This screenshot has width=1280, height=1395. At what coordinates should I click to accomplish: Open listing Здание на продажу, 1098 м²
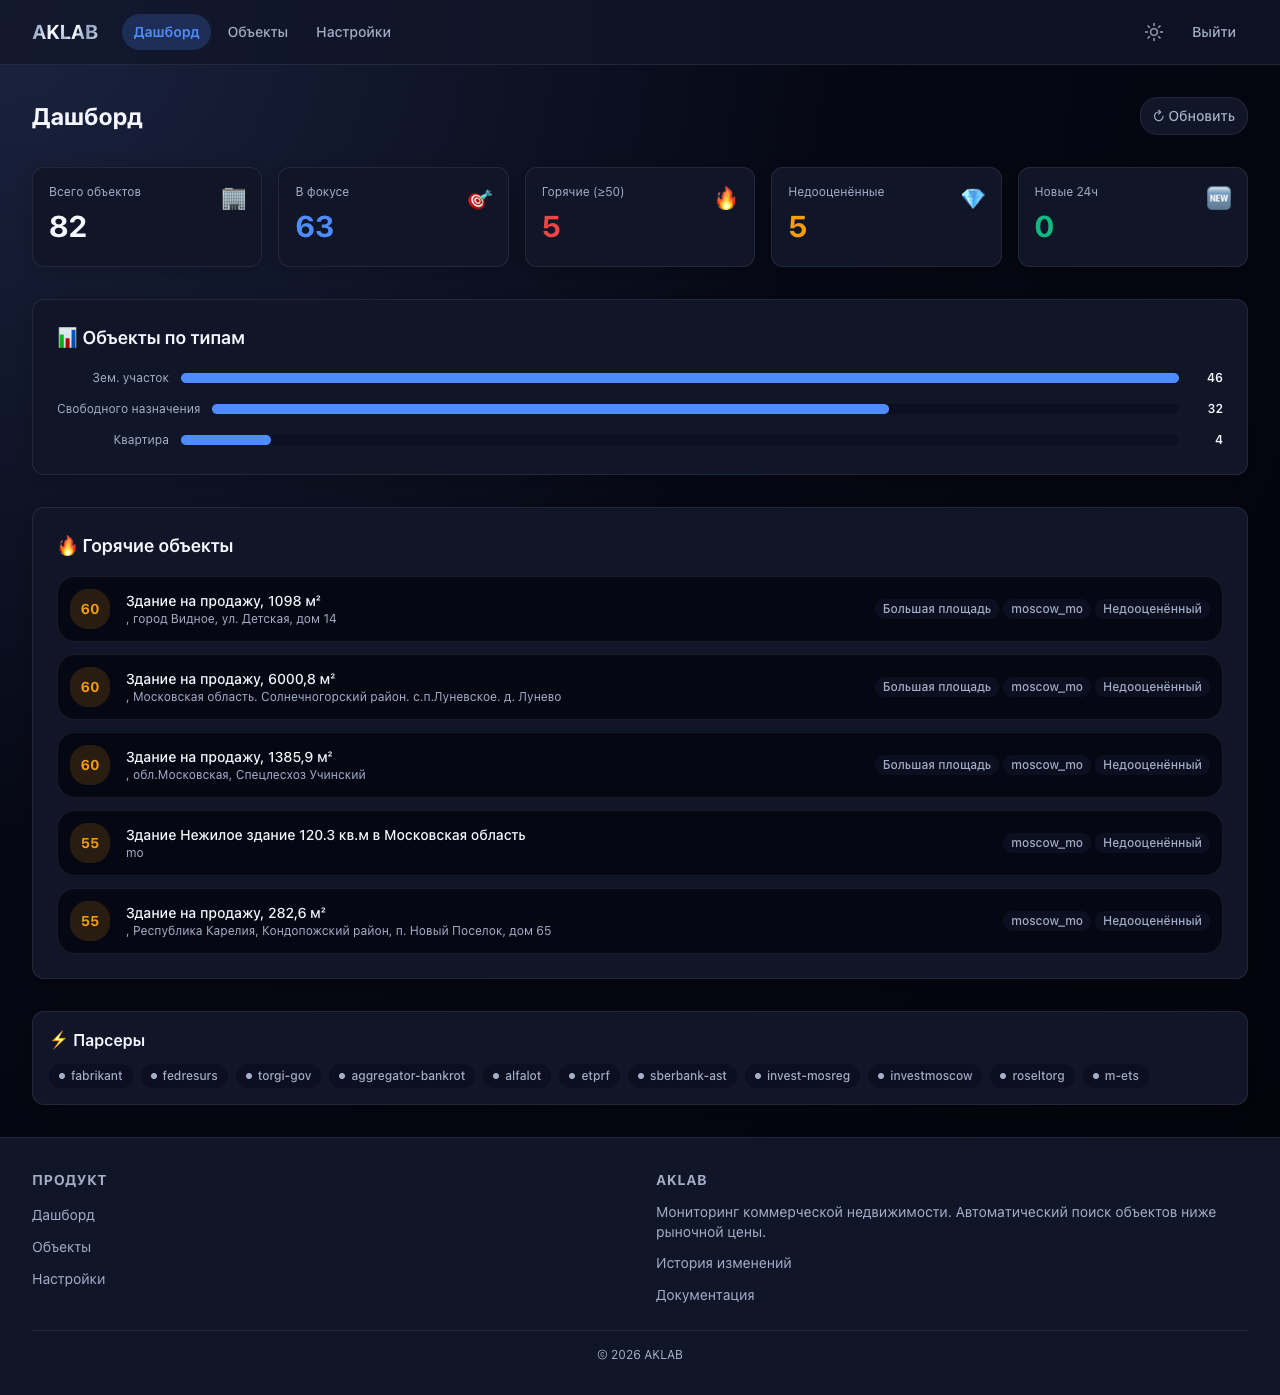coord(640,609)
